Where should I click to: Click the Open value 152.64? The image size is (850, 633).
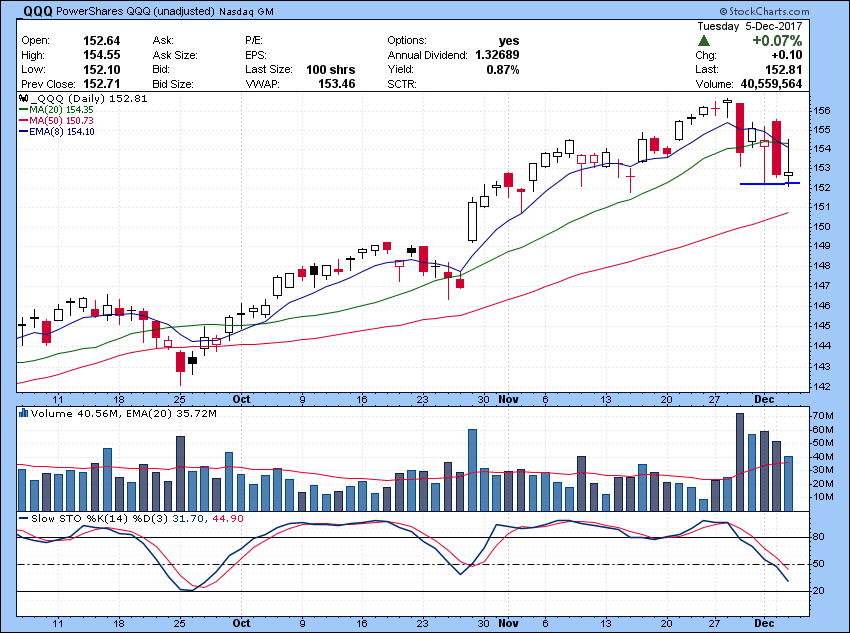[101, 41]
